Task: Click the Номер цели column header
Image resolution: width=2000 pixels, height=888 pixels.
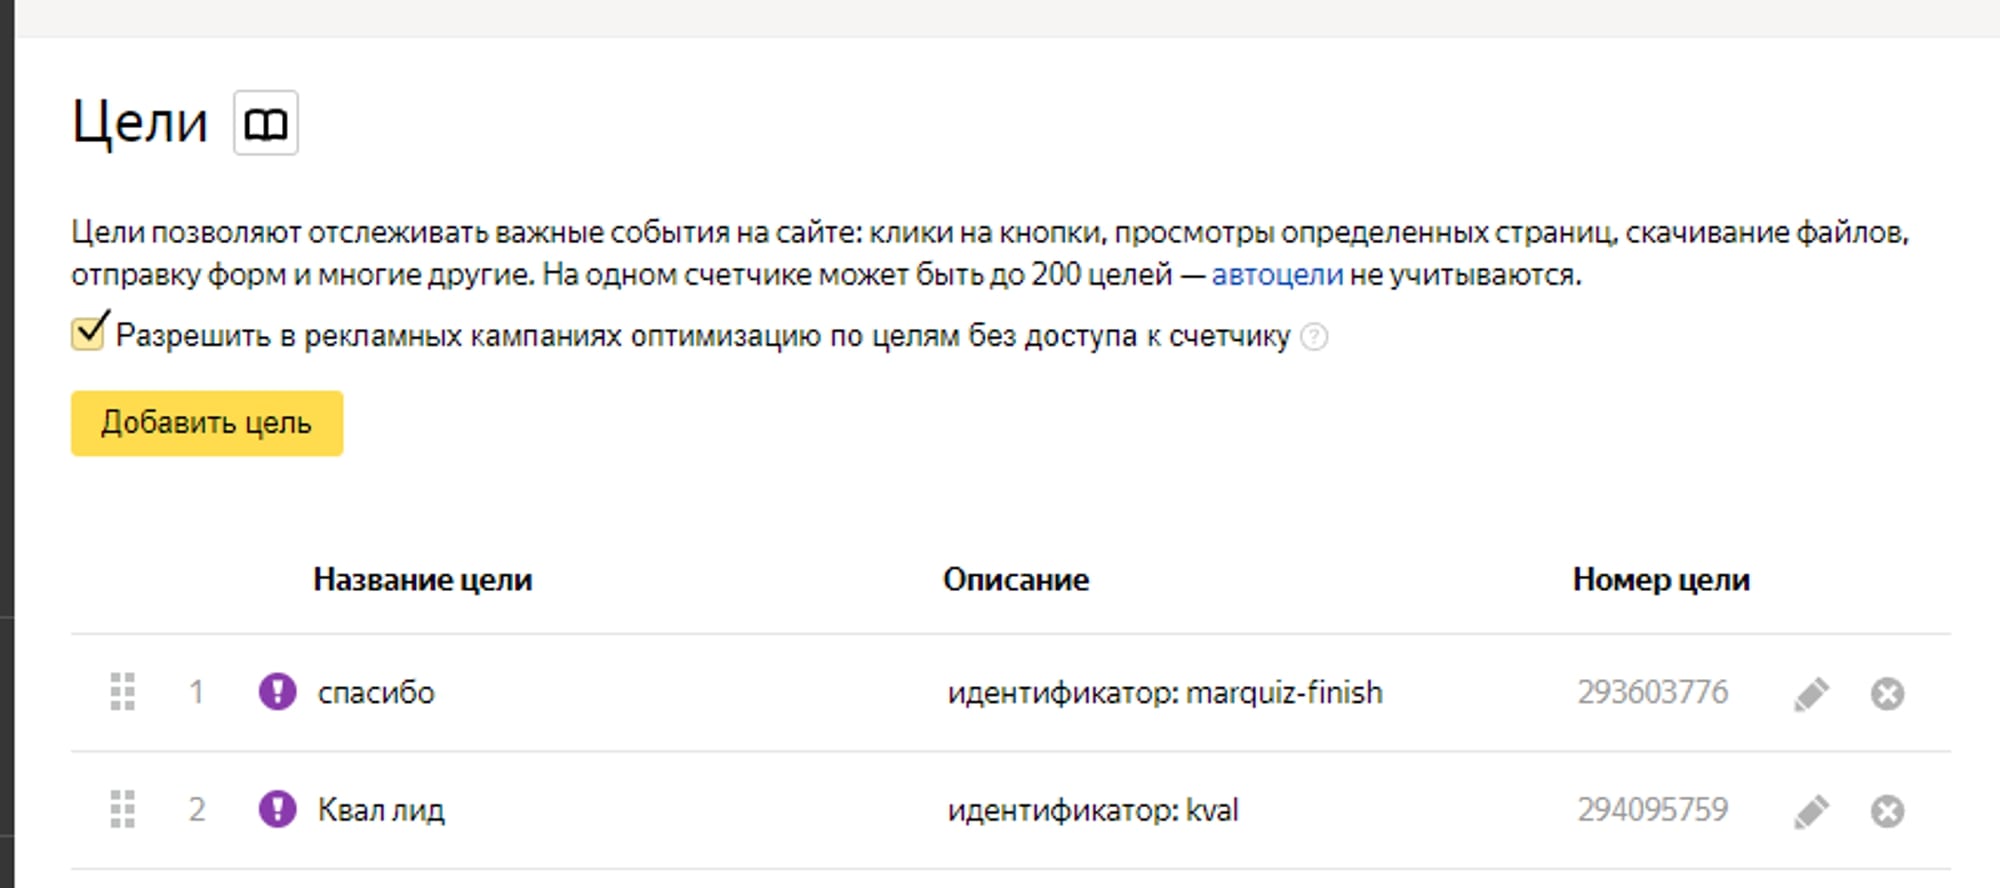Action: (x=1660, y=579)
